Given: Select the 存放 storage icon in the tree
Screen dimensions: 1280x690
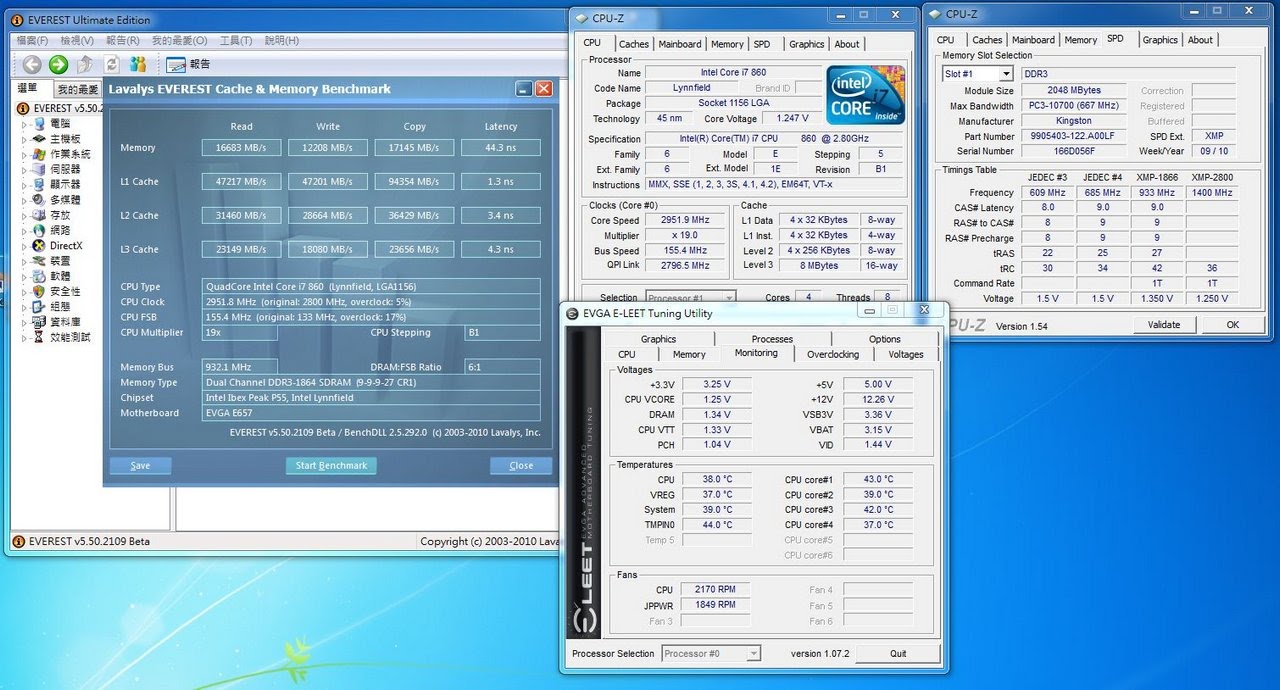Looking at the screenshot, I should click(40, 215).
